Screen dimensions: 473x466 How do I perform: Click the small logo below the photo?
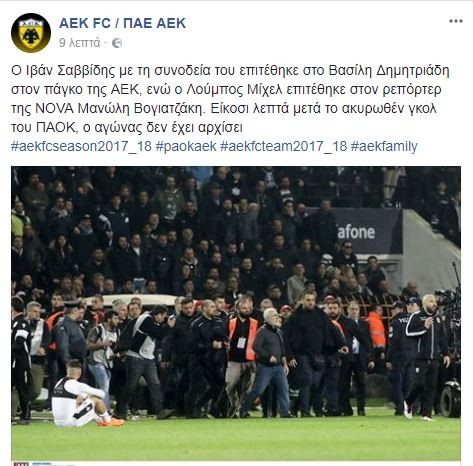(21, 463)
